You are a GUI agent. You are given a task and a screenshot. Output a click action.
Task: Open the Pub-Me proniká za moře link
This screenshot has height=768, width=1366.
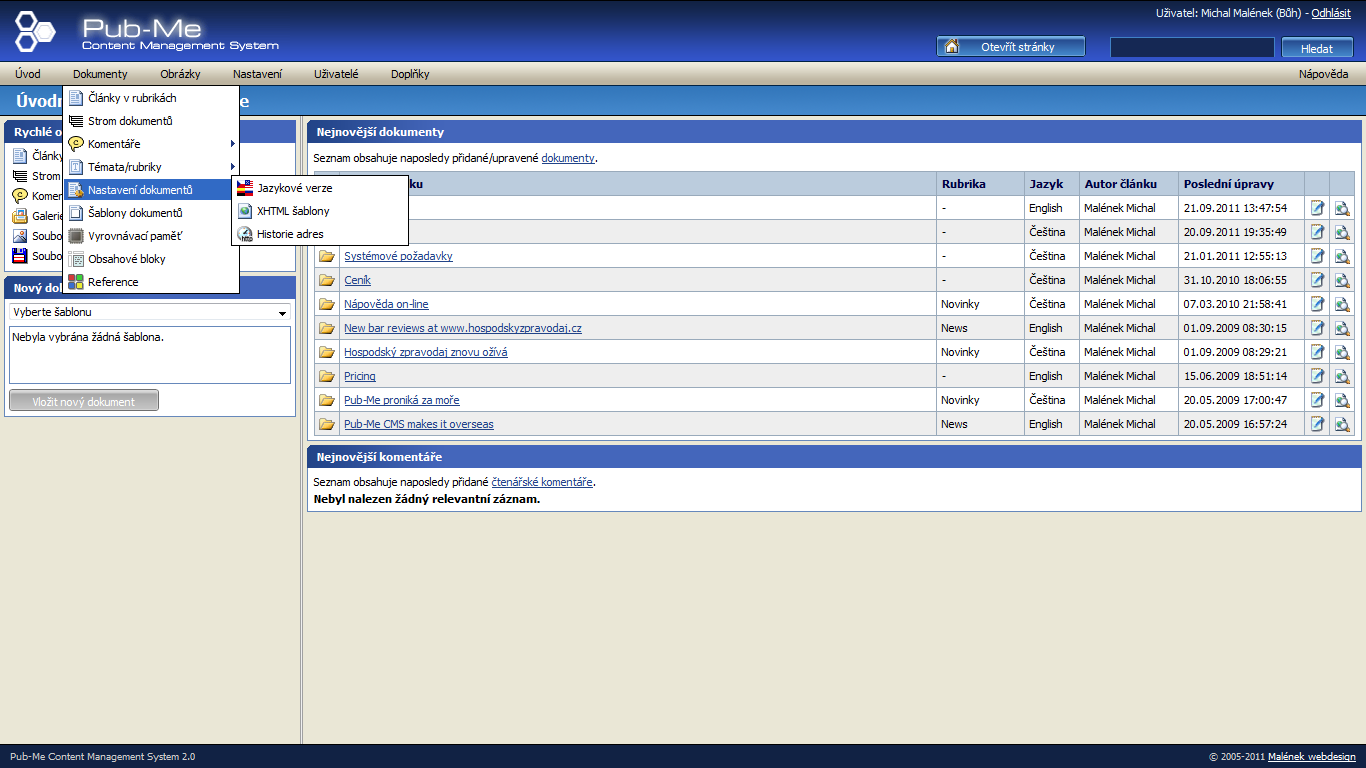(x=402, y=400)
